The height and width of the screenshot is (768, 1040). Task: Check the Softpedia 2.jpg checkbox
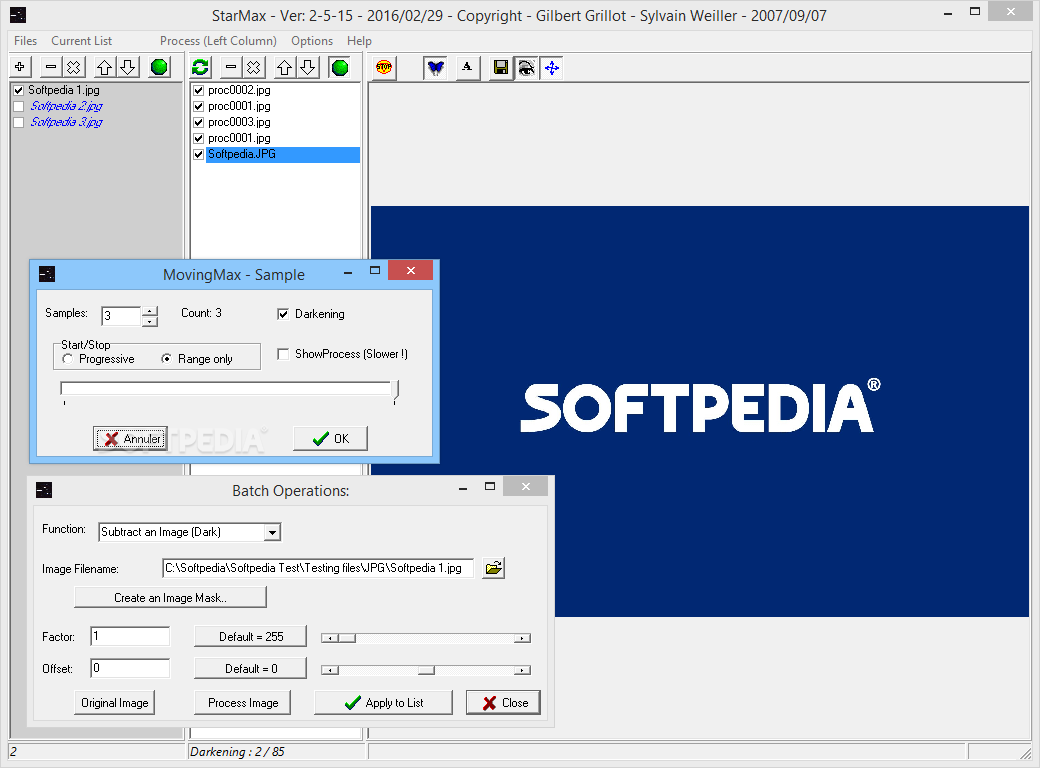pyautogui.click(x=19, y=106)
